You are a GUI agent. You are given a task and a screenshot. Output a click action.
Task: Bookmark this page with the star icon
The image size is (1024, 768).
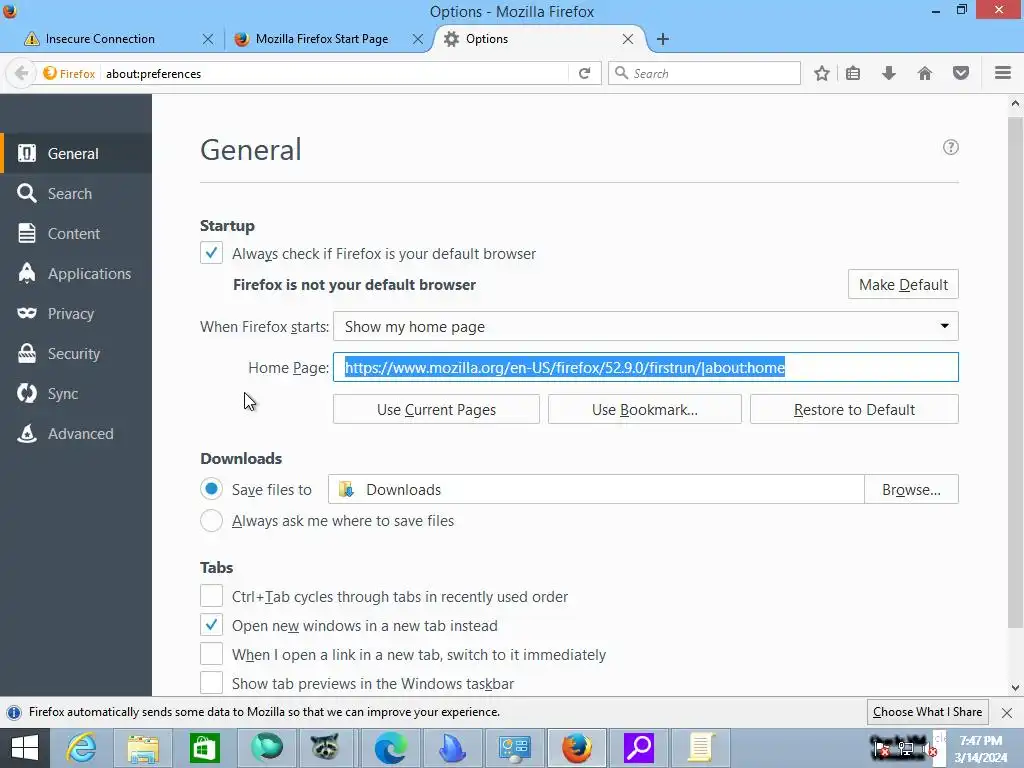click(x=822, y=73)
